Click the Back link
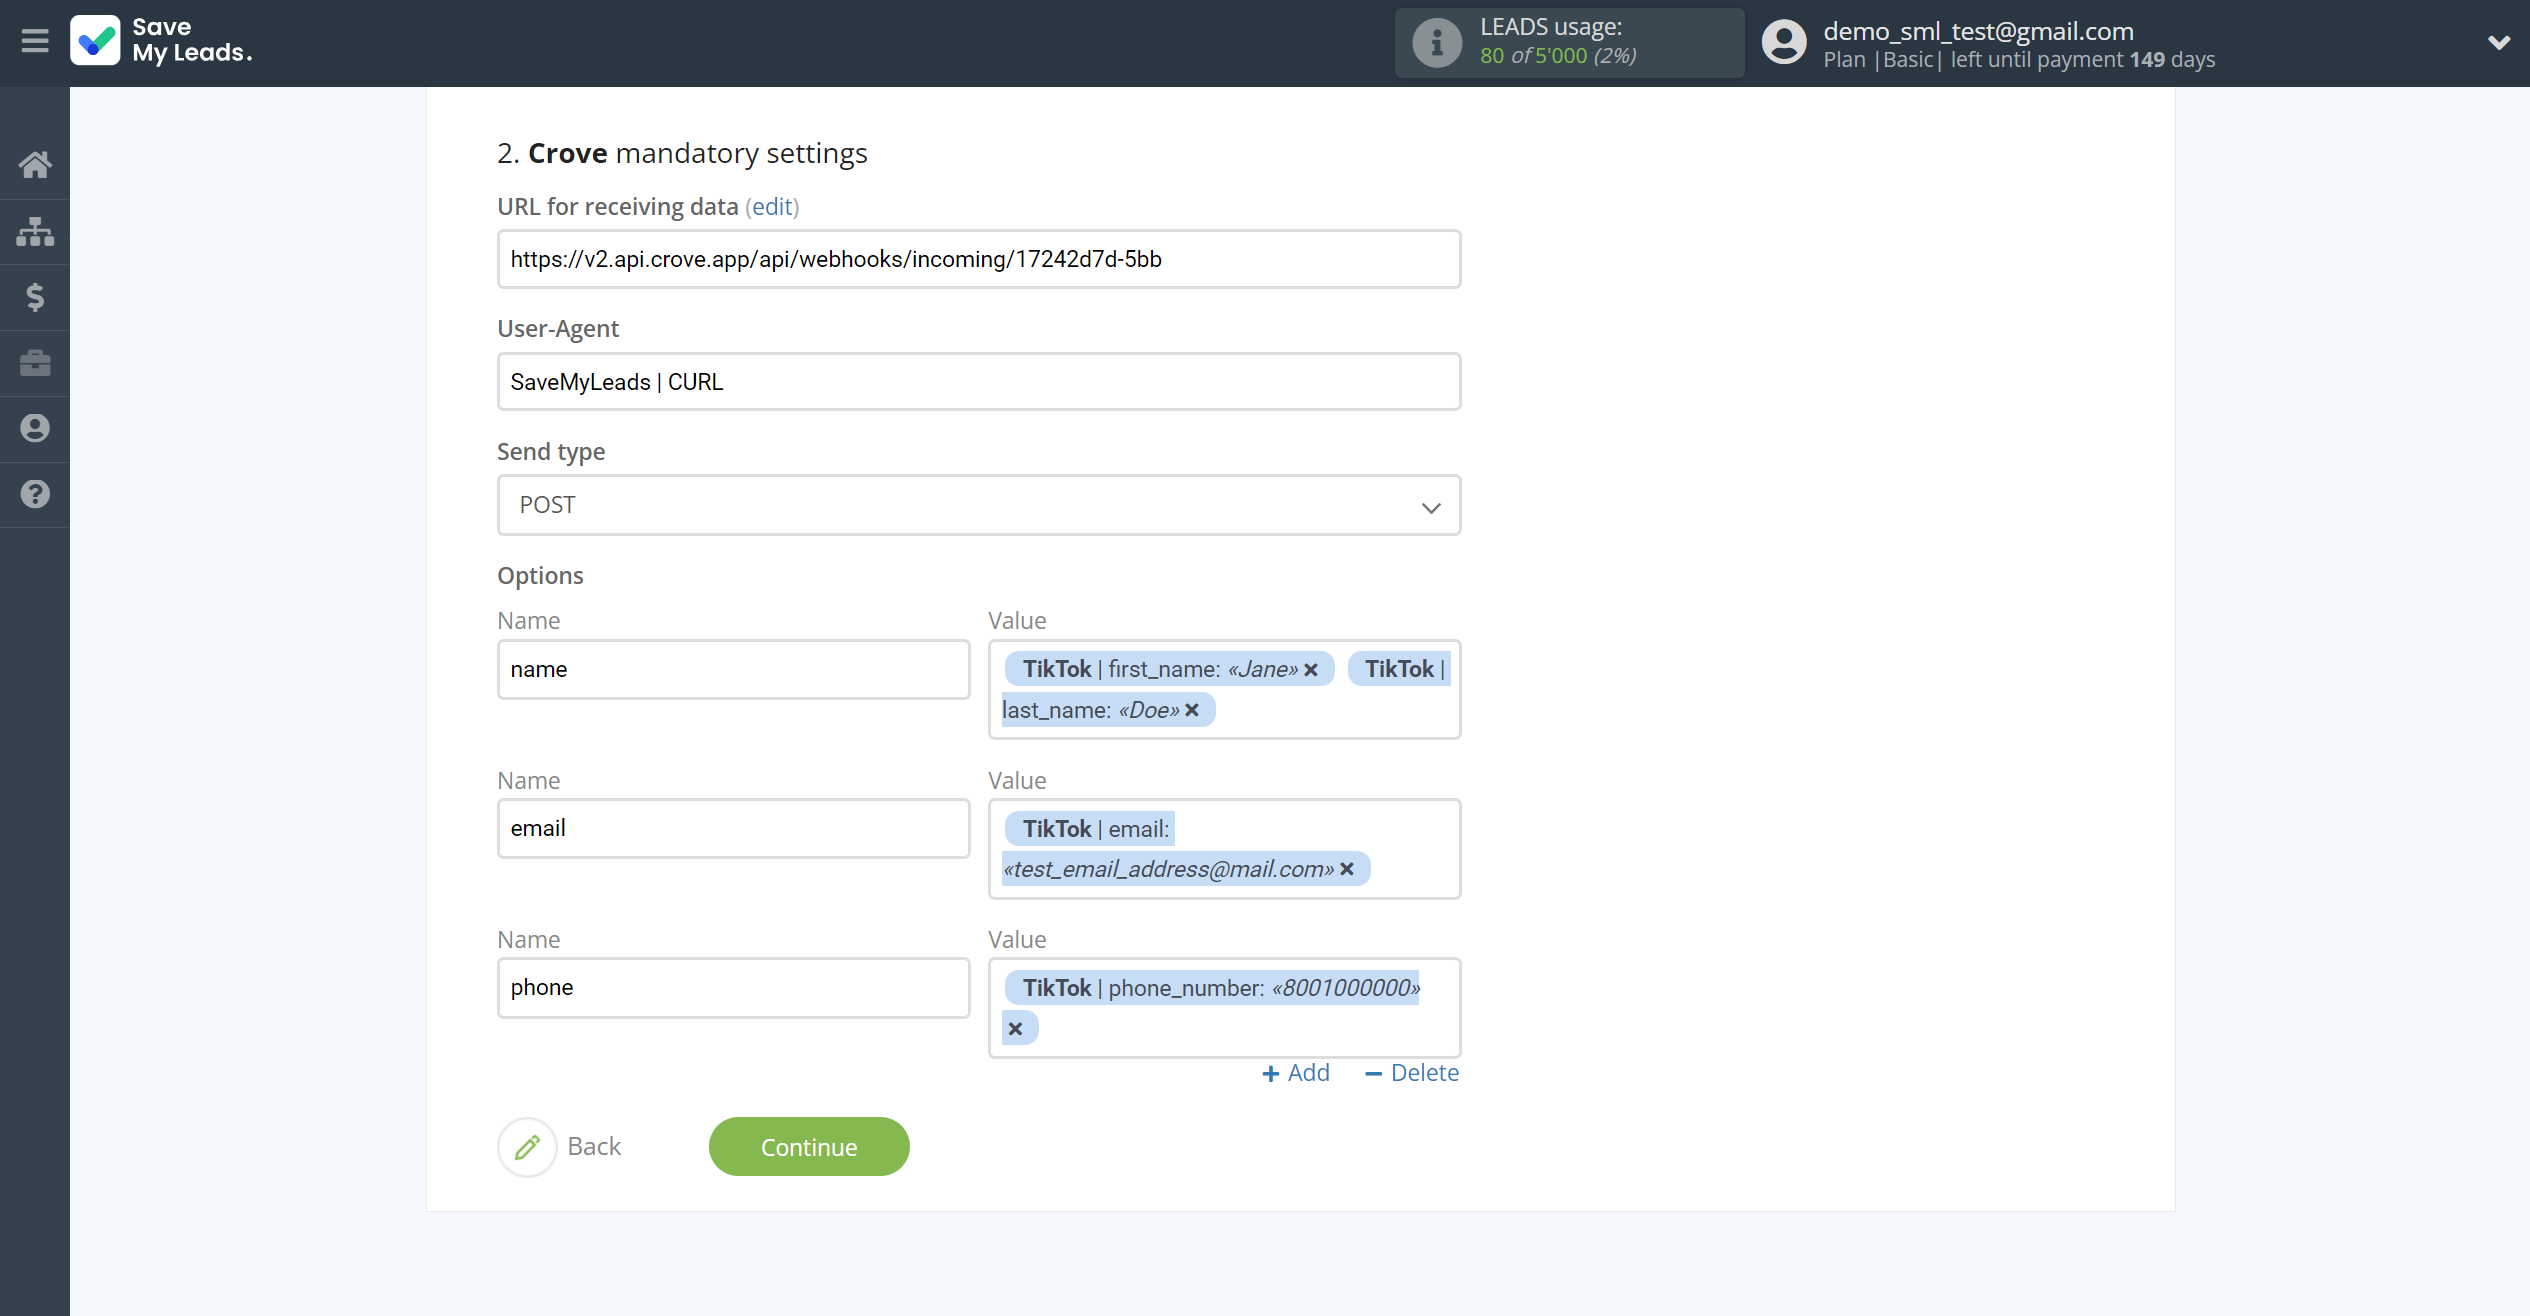The image size is (2530, 1316). pyautogui.click(x=594, y=1147)
